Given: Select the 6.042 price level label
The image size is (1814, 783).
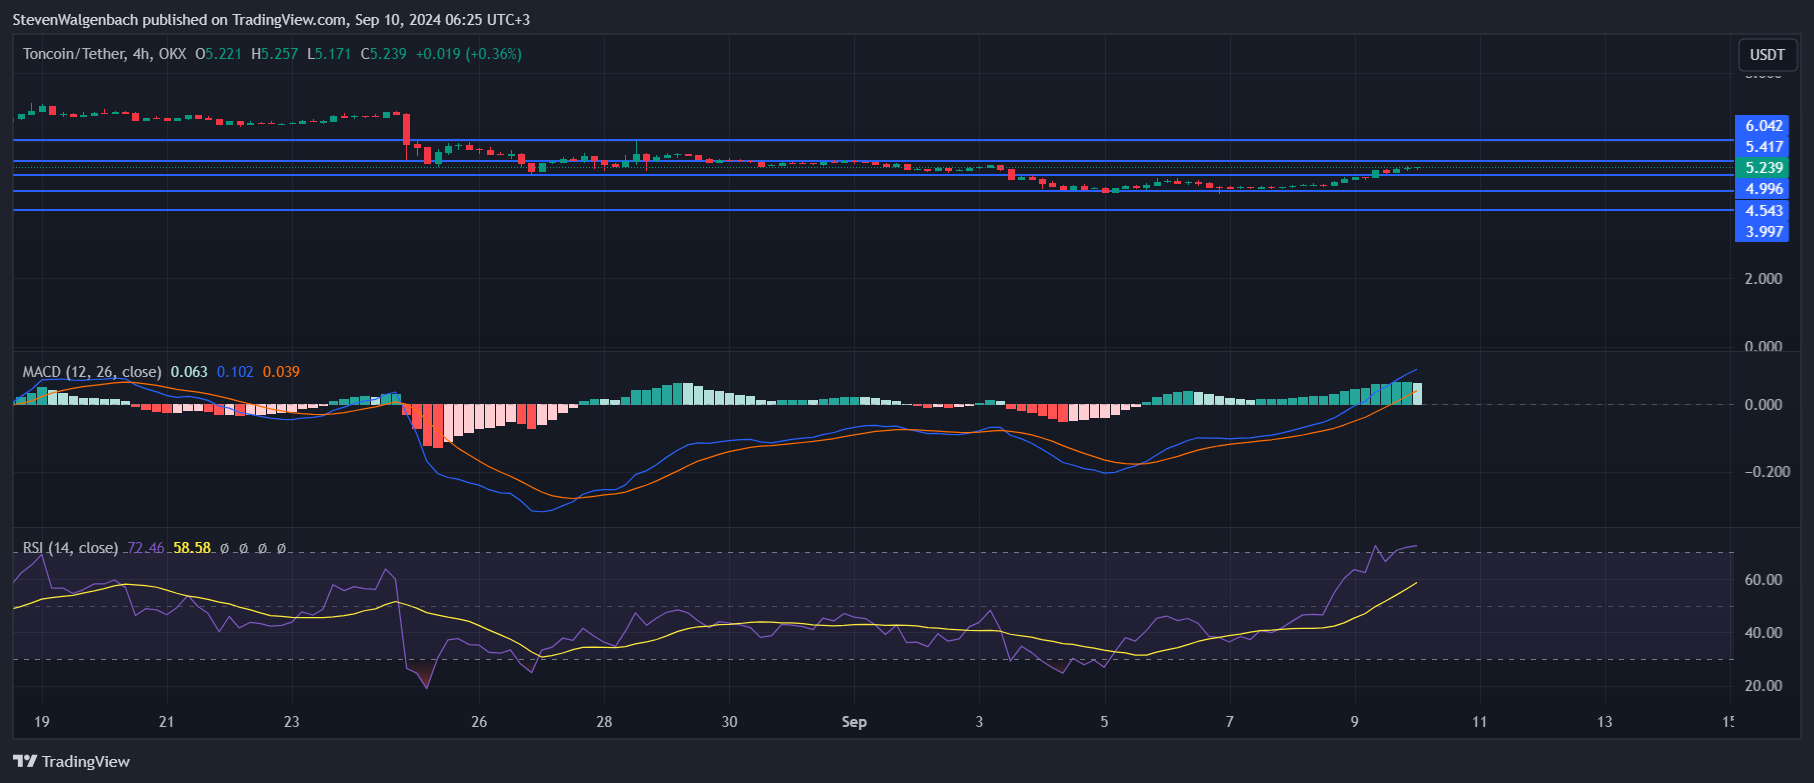Looking at the screenshot, I should [1763, 126].
